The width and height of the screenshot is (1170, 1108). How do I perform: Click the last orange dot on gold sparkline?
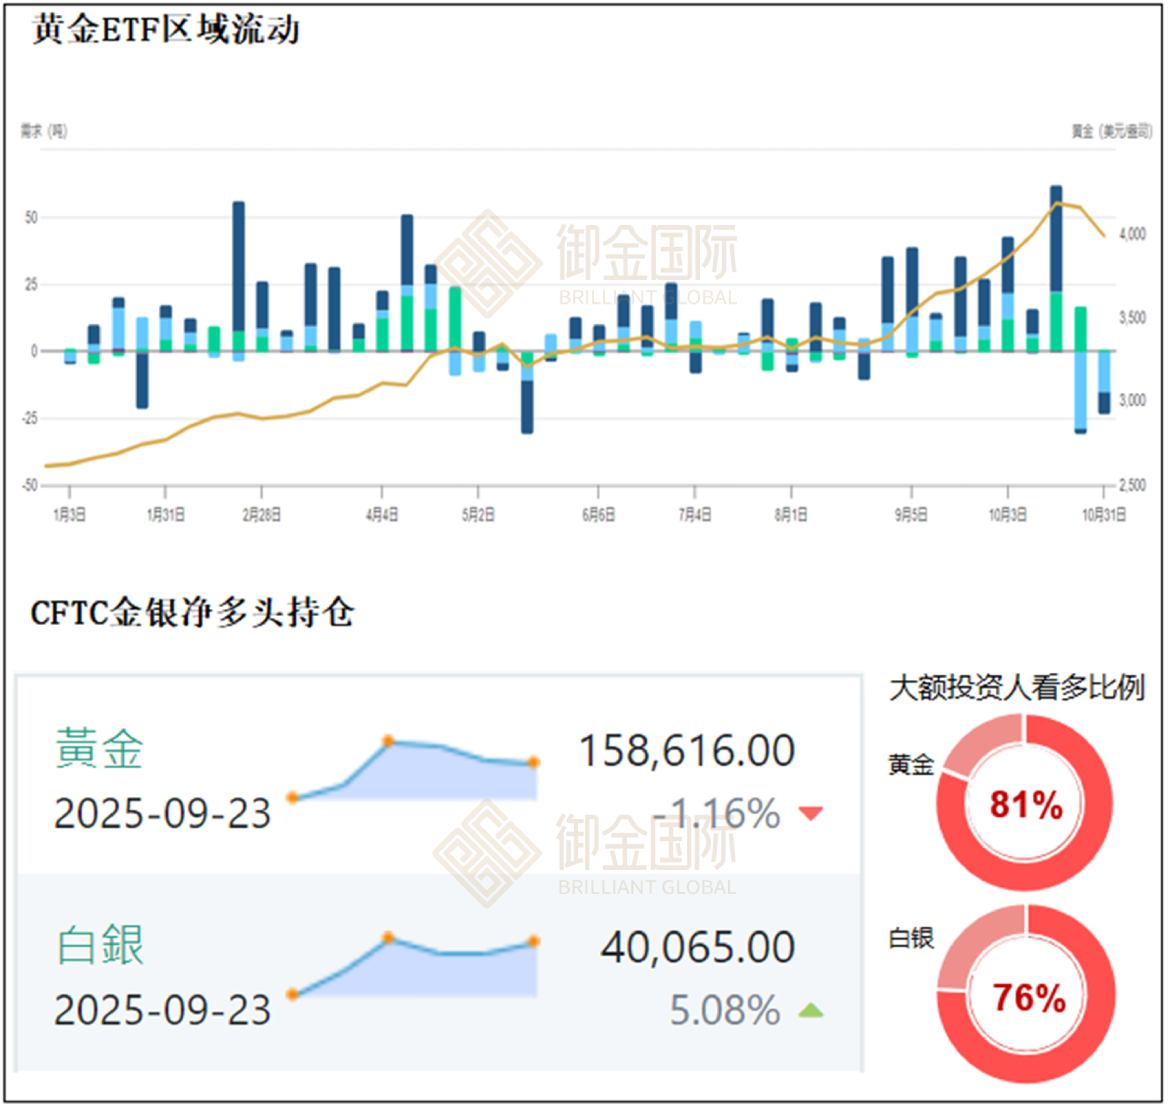534,763
